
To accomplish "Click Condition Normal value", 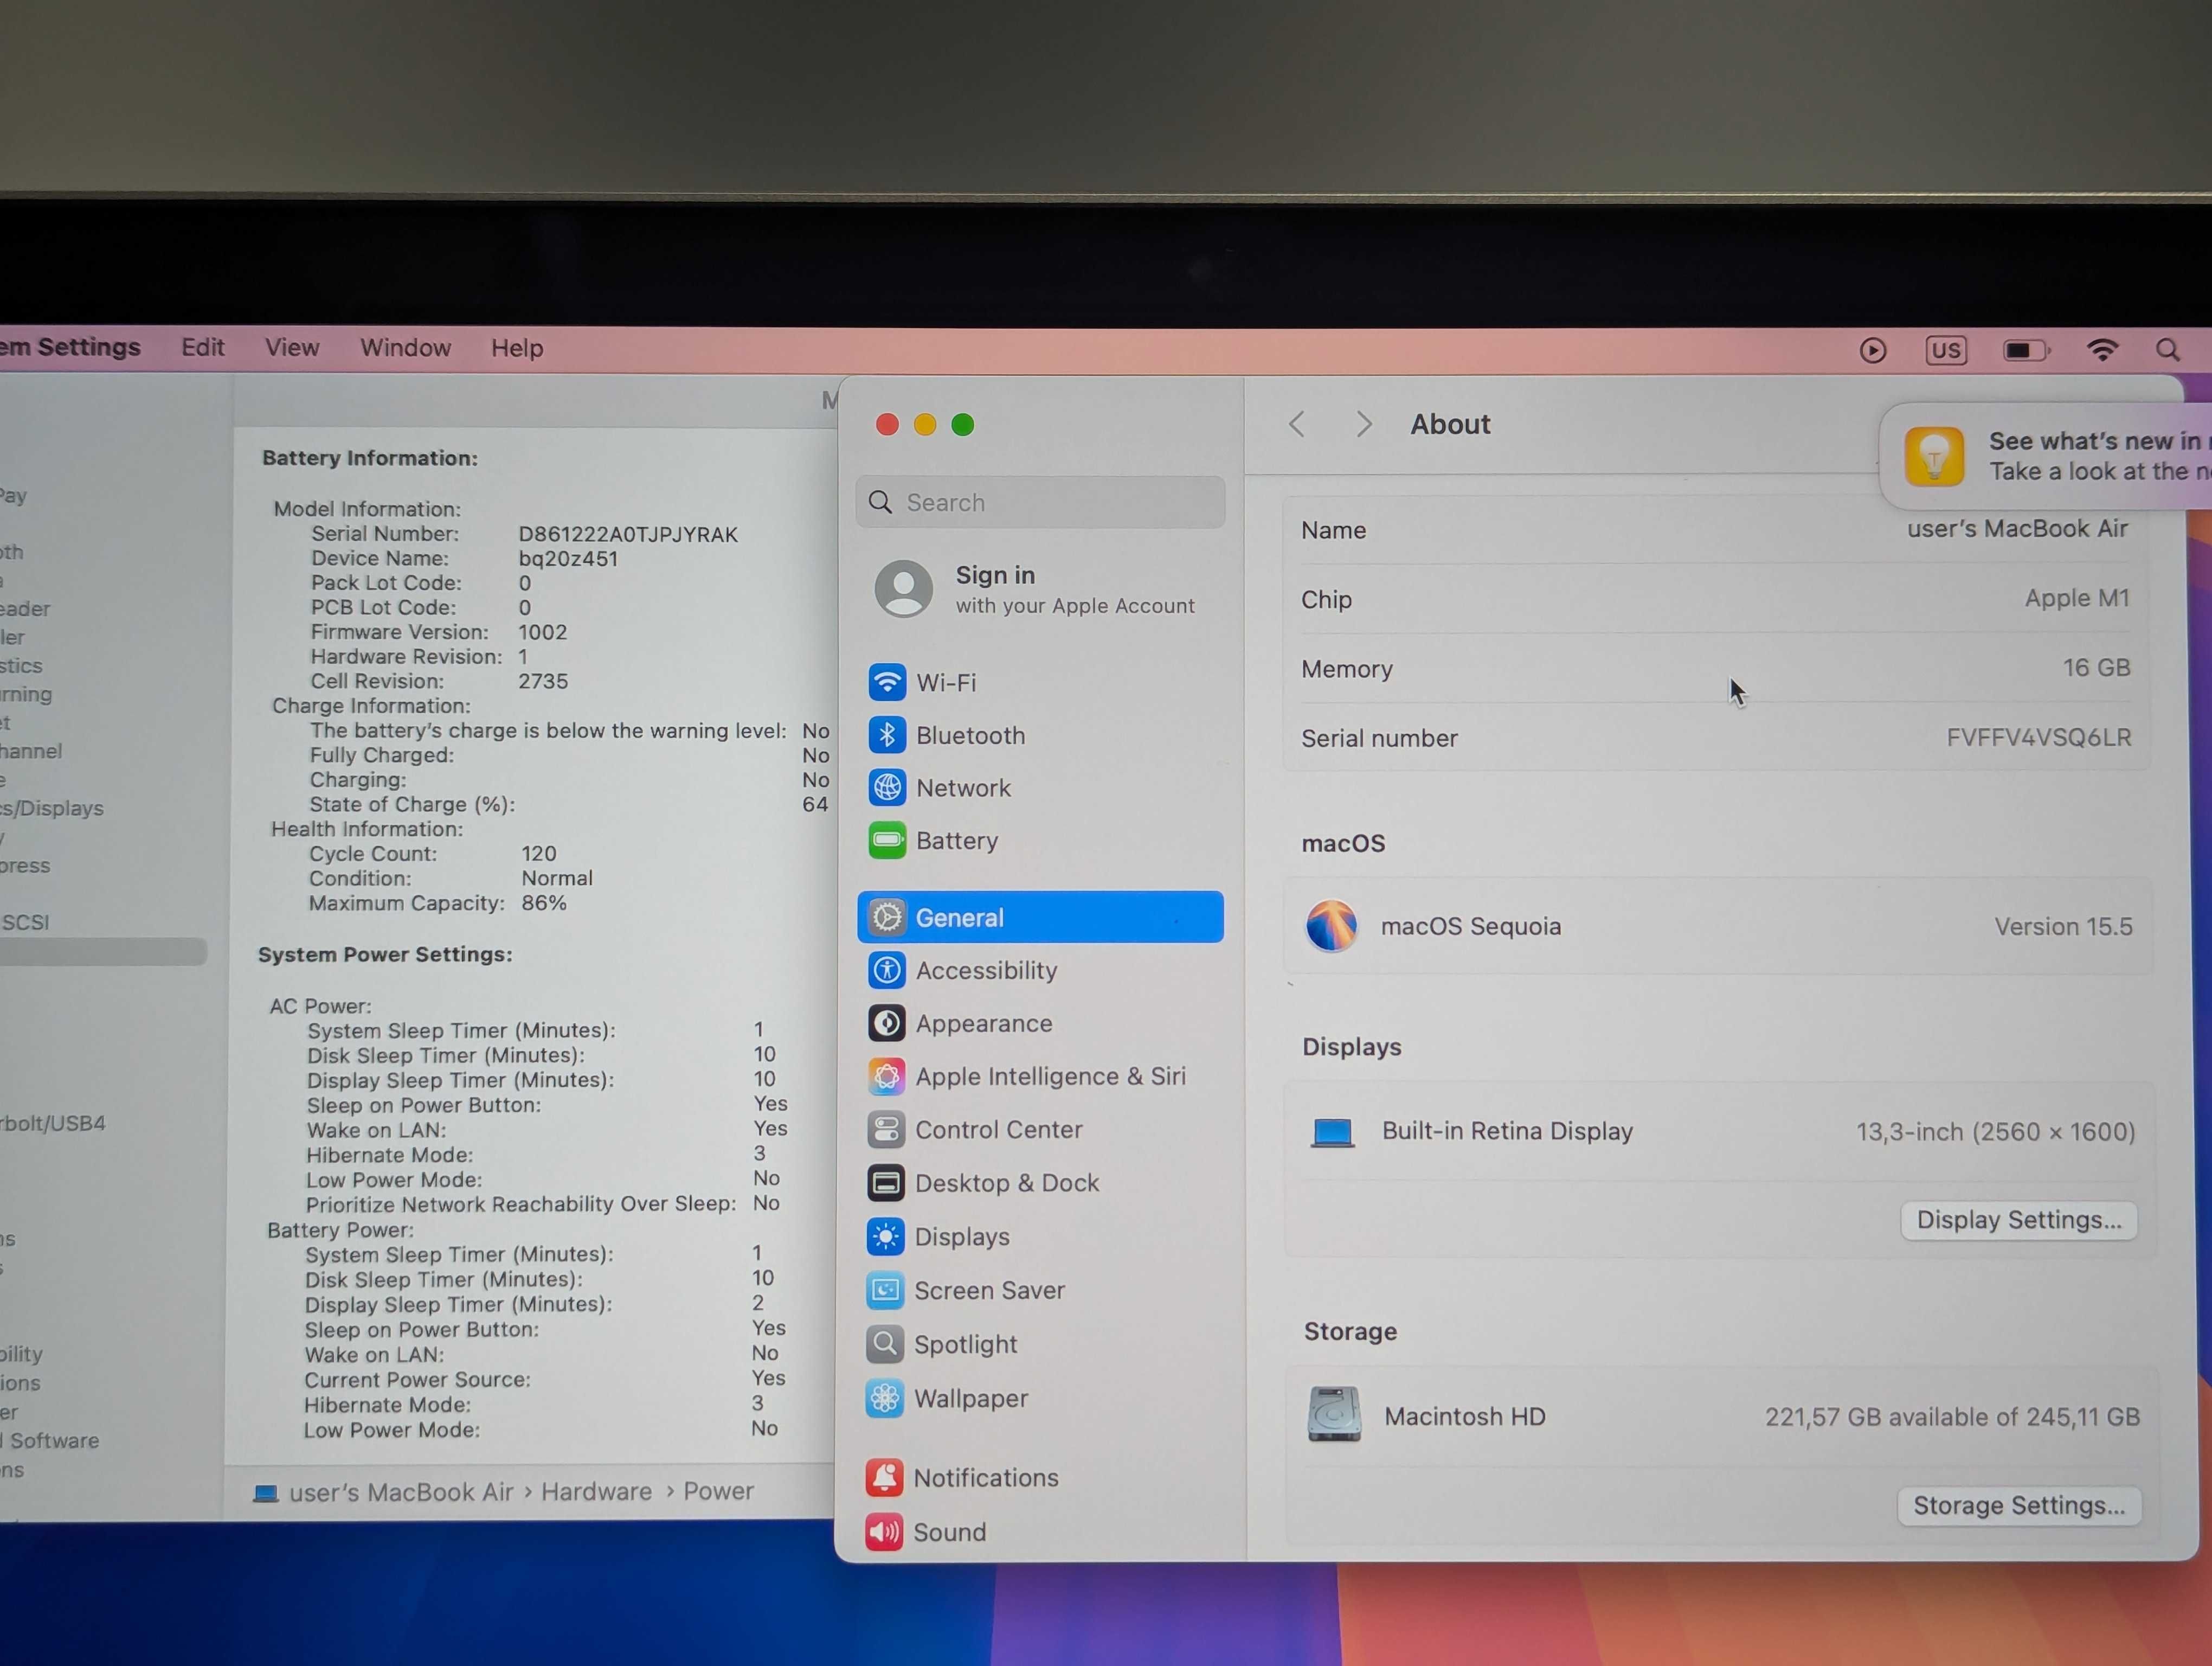I will 556,878.
